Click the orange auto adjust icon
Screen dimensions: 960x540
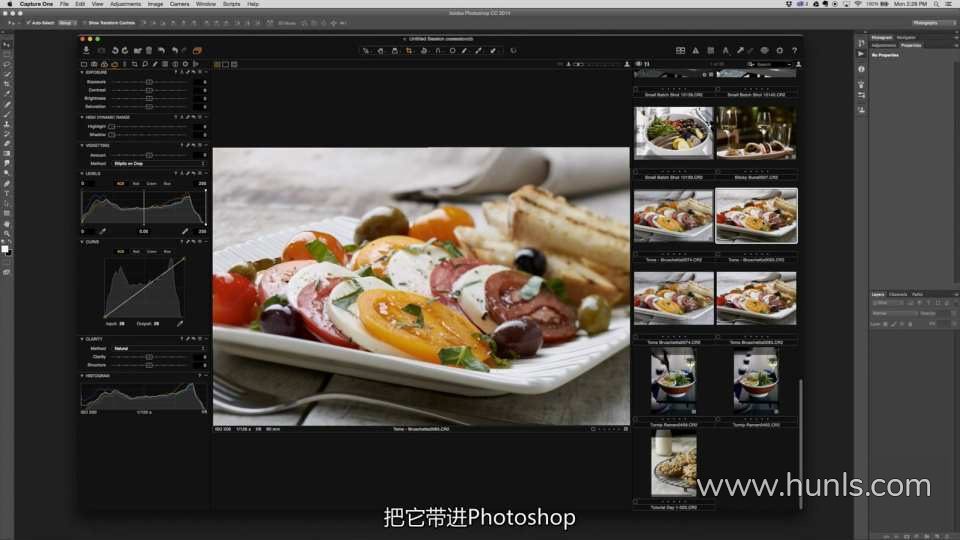pyautogui.click(x=197, y=50)
